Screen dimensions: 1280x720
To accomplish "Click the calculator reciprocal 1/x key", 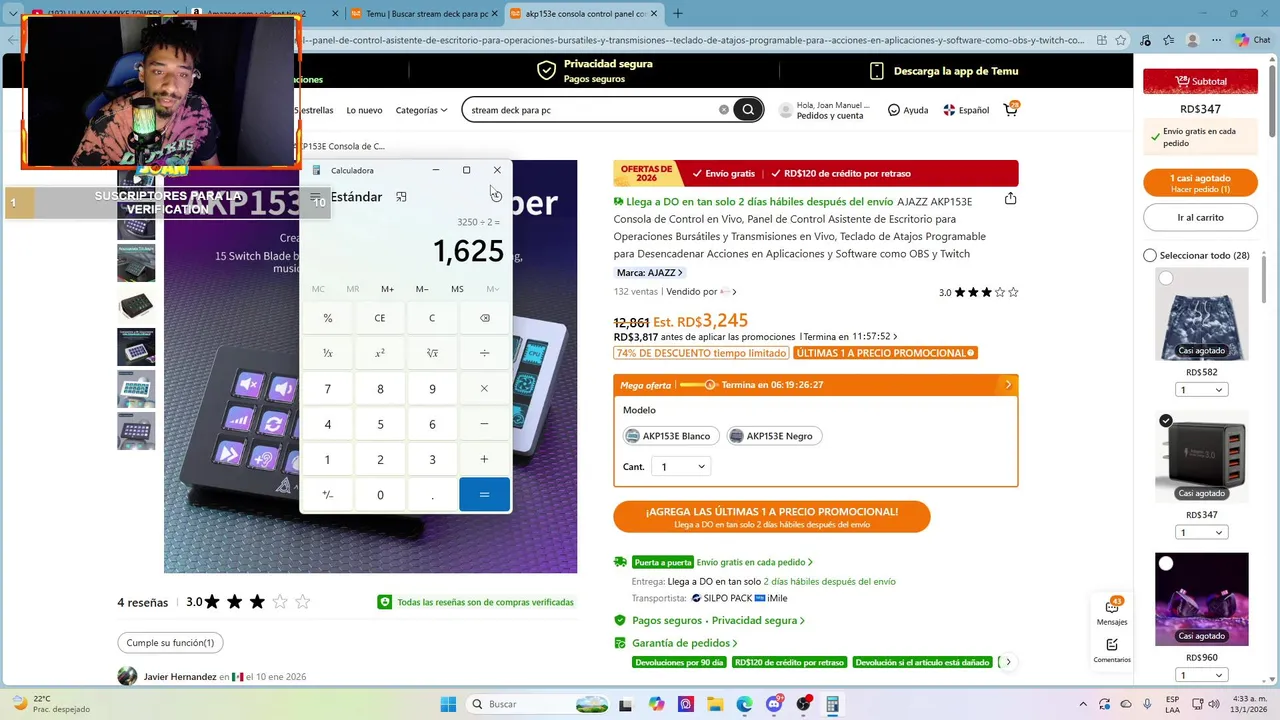I will point(327,353).
